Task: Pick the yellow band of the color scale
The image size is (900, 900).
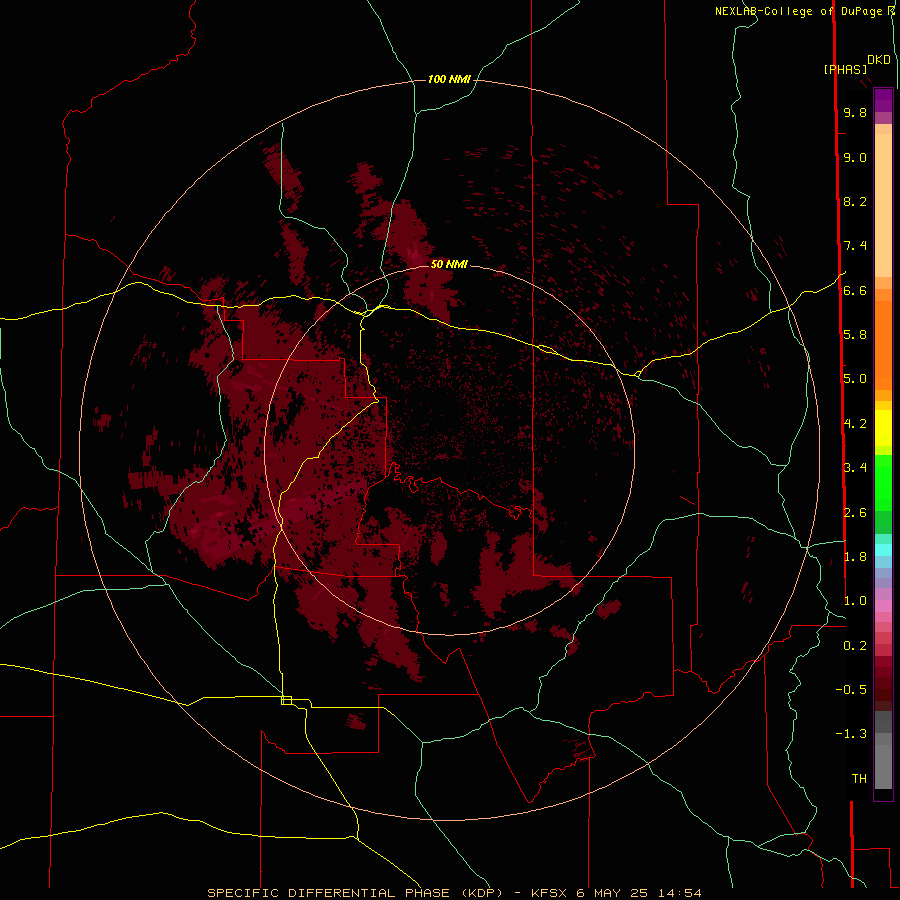Action: [883, 428]
